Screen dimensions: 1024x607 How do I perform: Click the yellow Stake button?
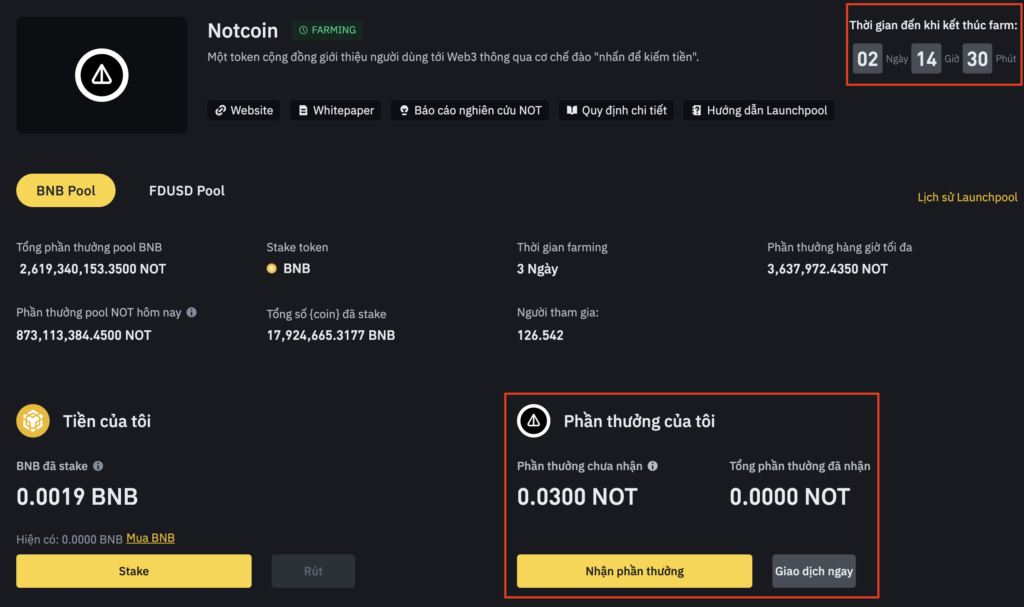[x=134, y=571]
